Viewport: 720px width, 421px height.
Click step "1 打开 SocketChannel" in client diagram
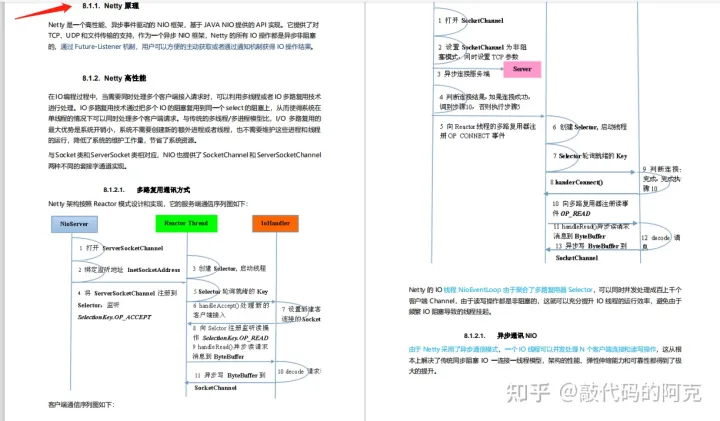pyautogui.click(x=471, y=20)
